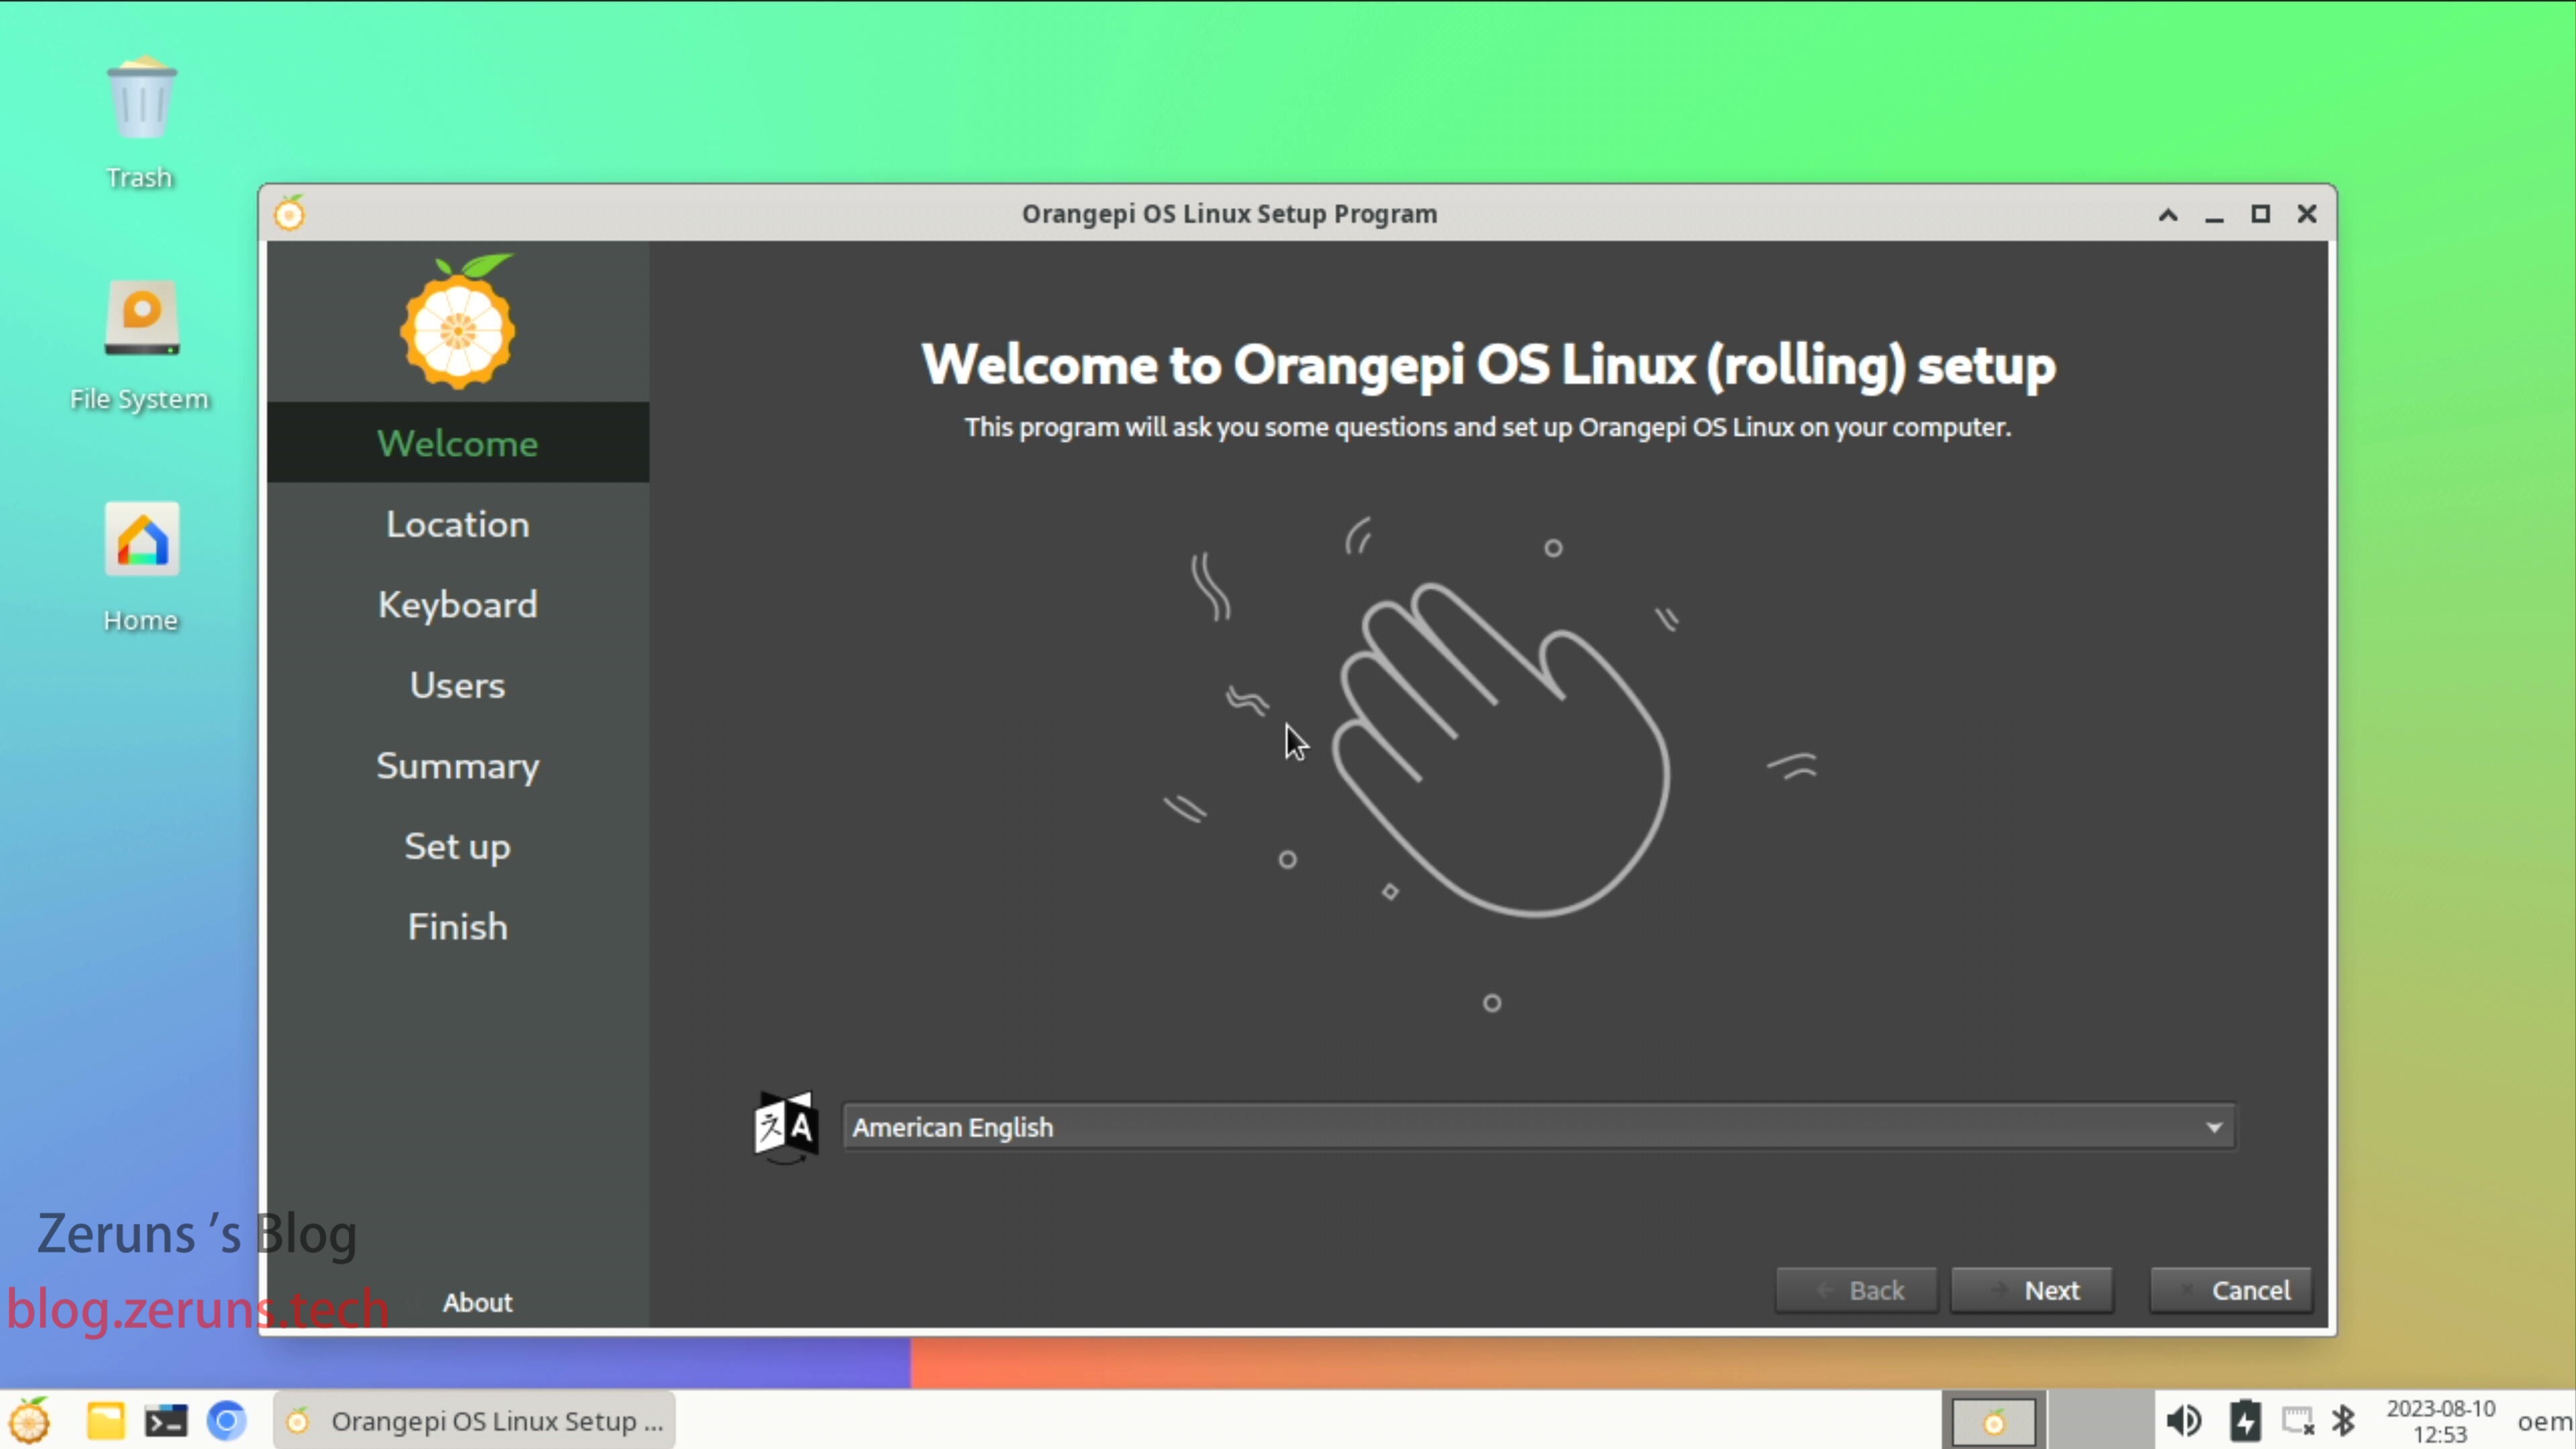2576x1449 pixels.
Task: Open the Chromium browser from taskbar
Action: tap(227, 1420)
